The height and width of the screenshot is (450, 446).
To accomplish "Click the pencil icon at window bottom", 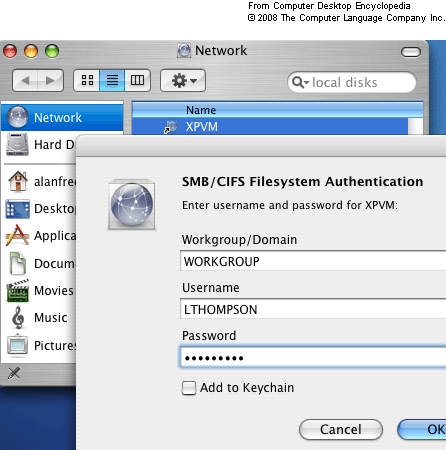I will pos(14,373).
